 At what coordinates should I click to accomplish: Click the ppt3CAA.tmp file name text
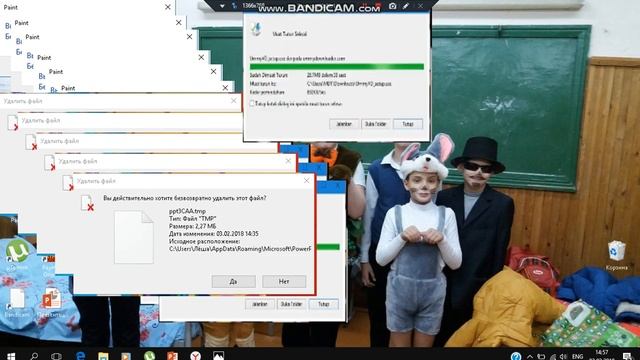tap(187, 211)
